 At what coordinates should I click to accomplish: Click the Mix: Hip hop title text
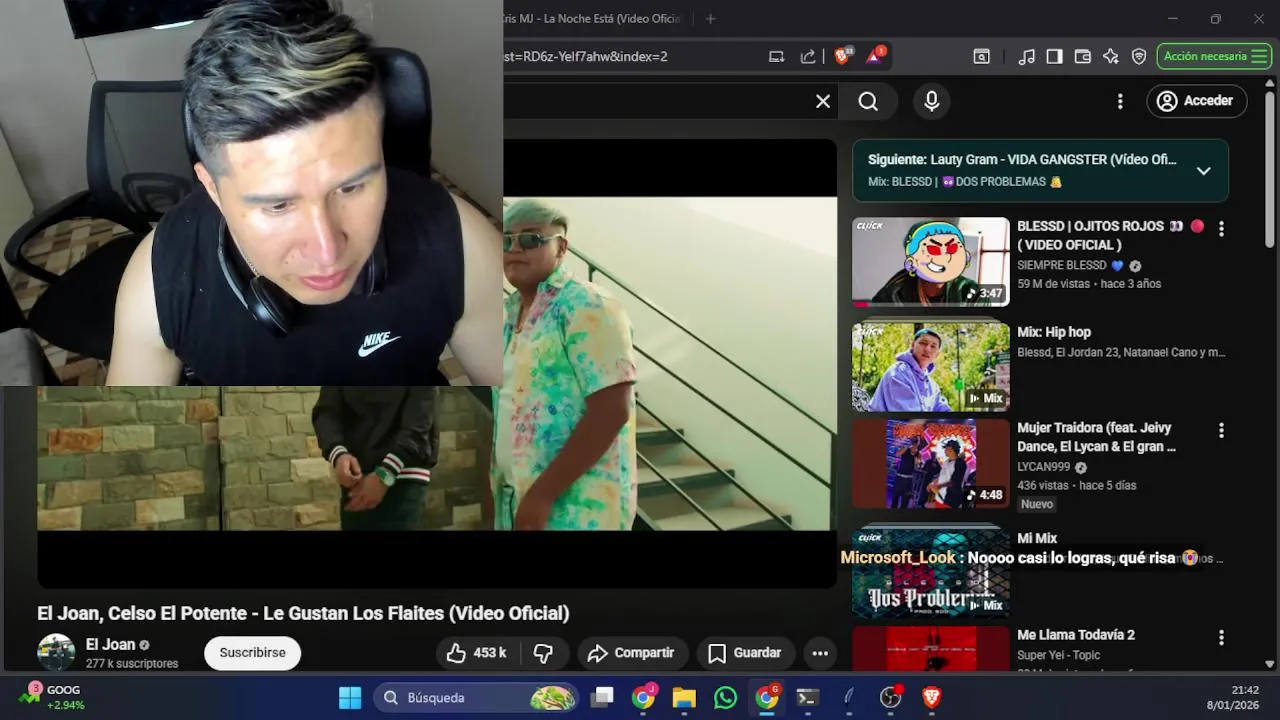1054,332
